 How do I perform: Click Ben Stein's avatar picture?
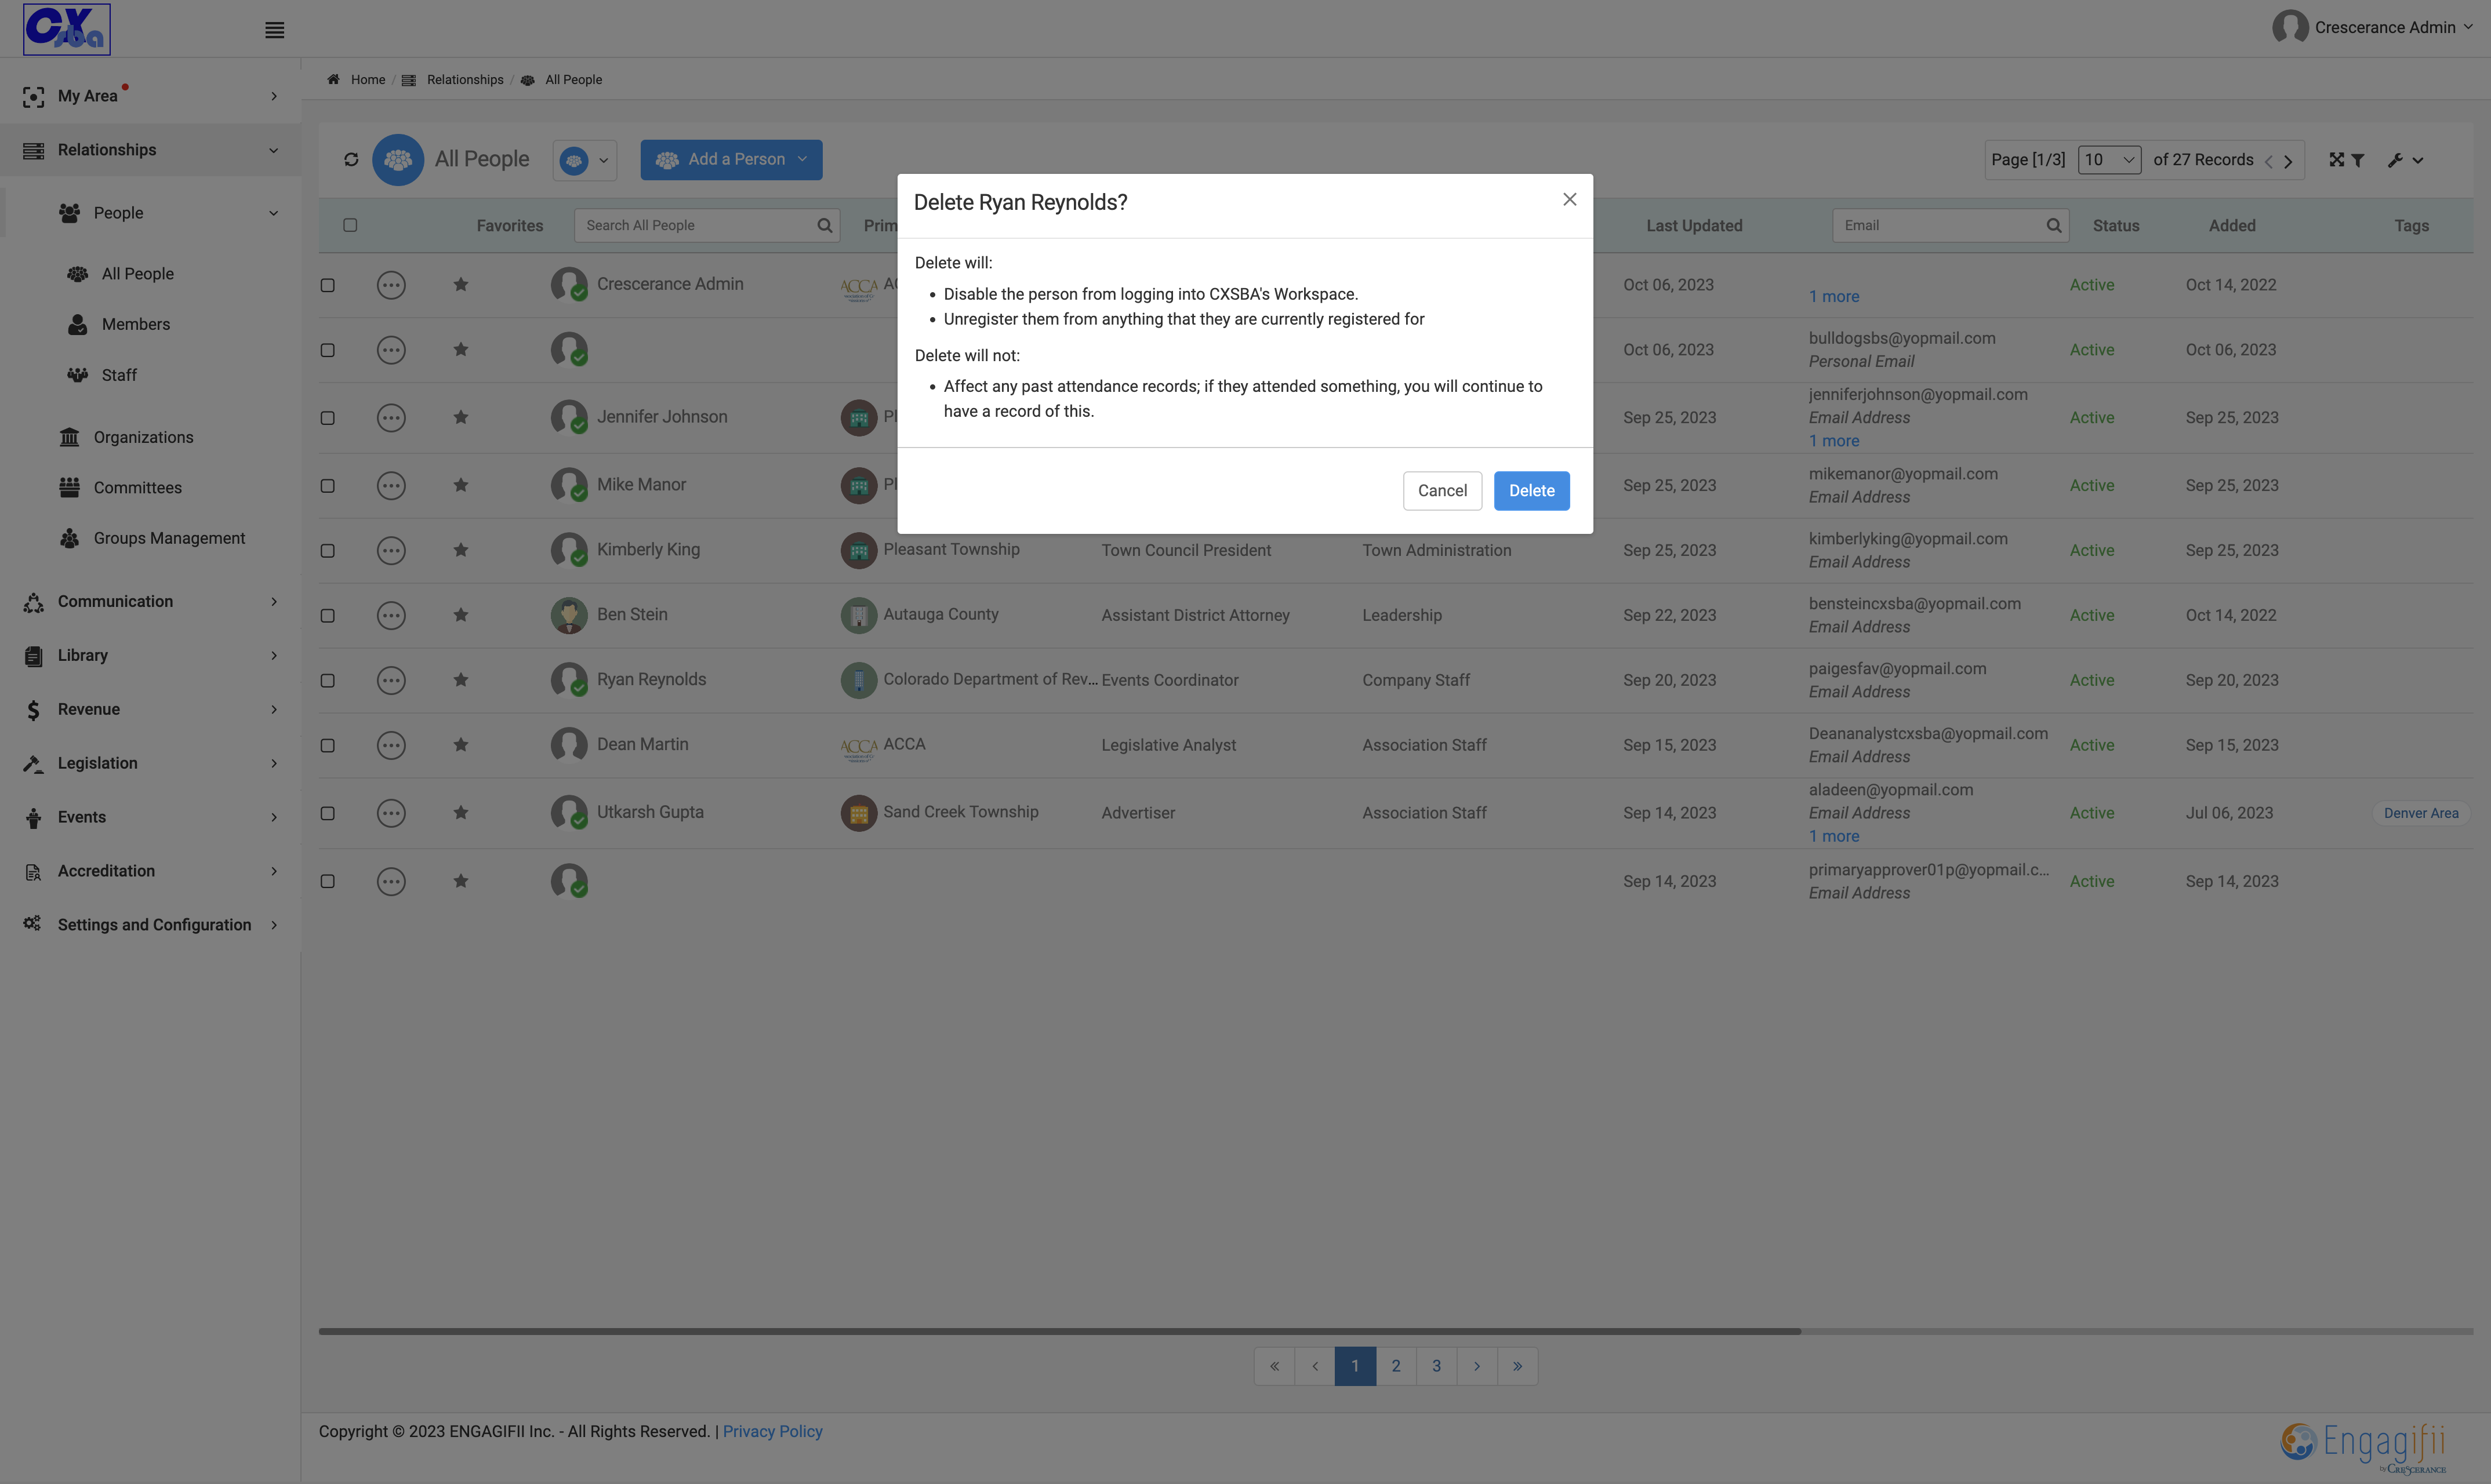point(569,616)
